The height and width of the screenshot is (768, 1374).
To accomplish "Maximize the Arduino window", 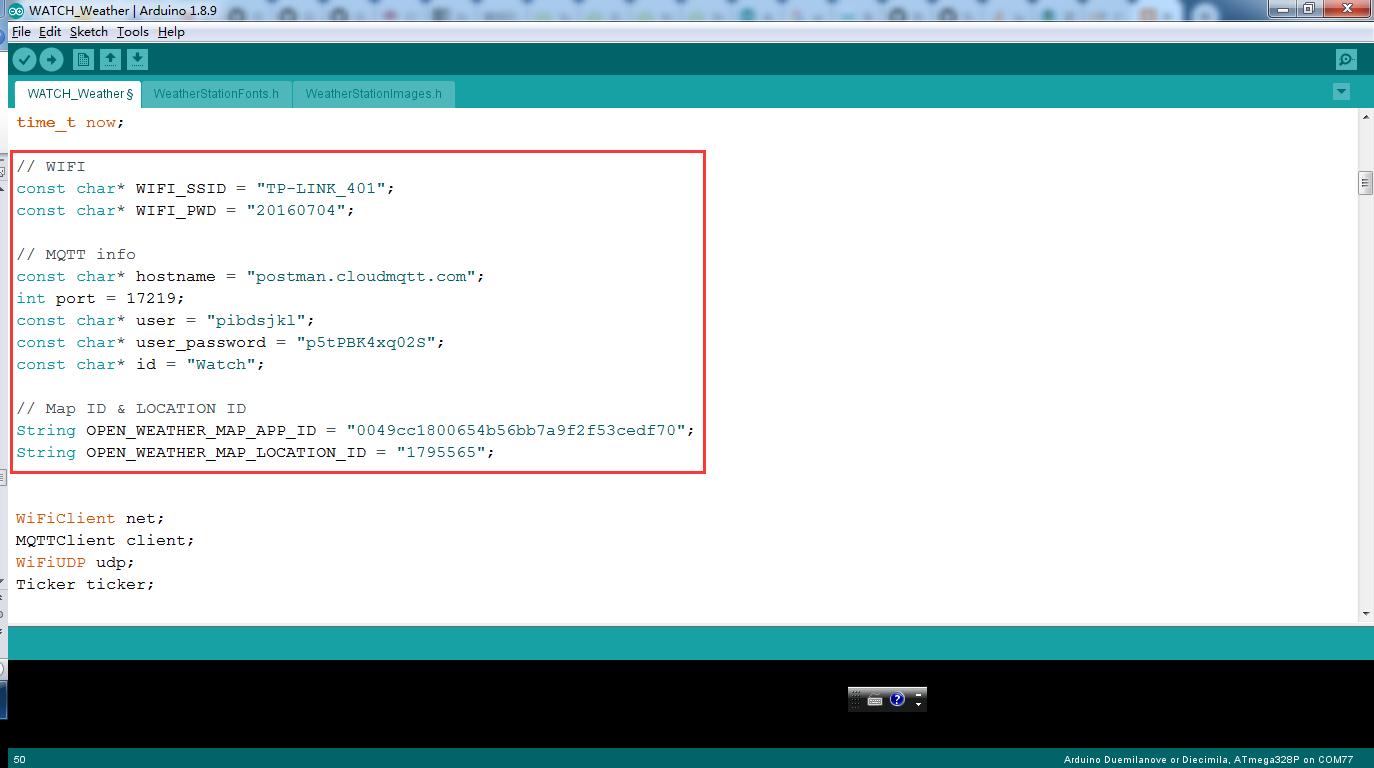I will [x=1309, y=9].
